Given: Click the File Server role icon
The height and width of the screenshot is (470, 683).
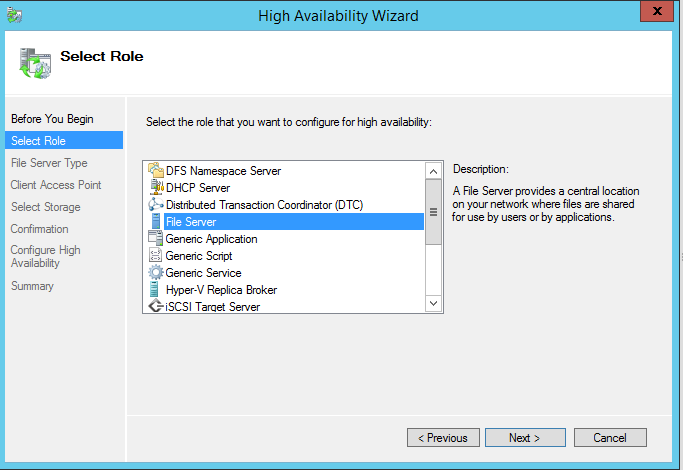Looking at the screenshot, I should coord(156,222).
